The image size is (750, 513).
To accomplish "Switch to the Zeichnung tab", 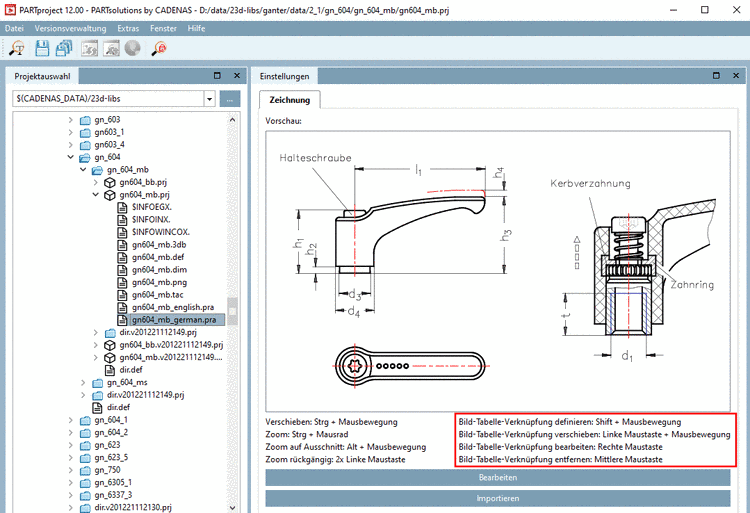I will (289, 99).
